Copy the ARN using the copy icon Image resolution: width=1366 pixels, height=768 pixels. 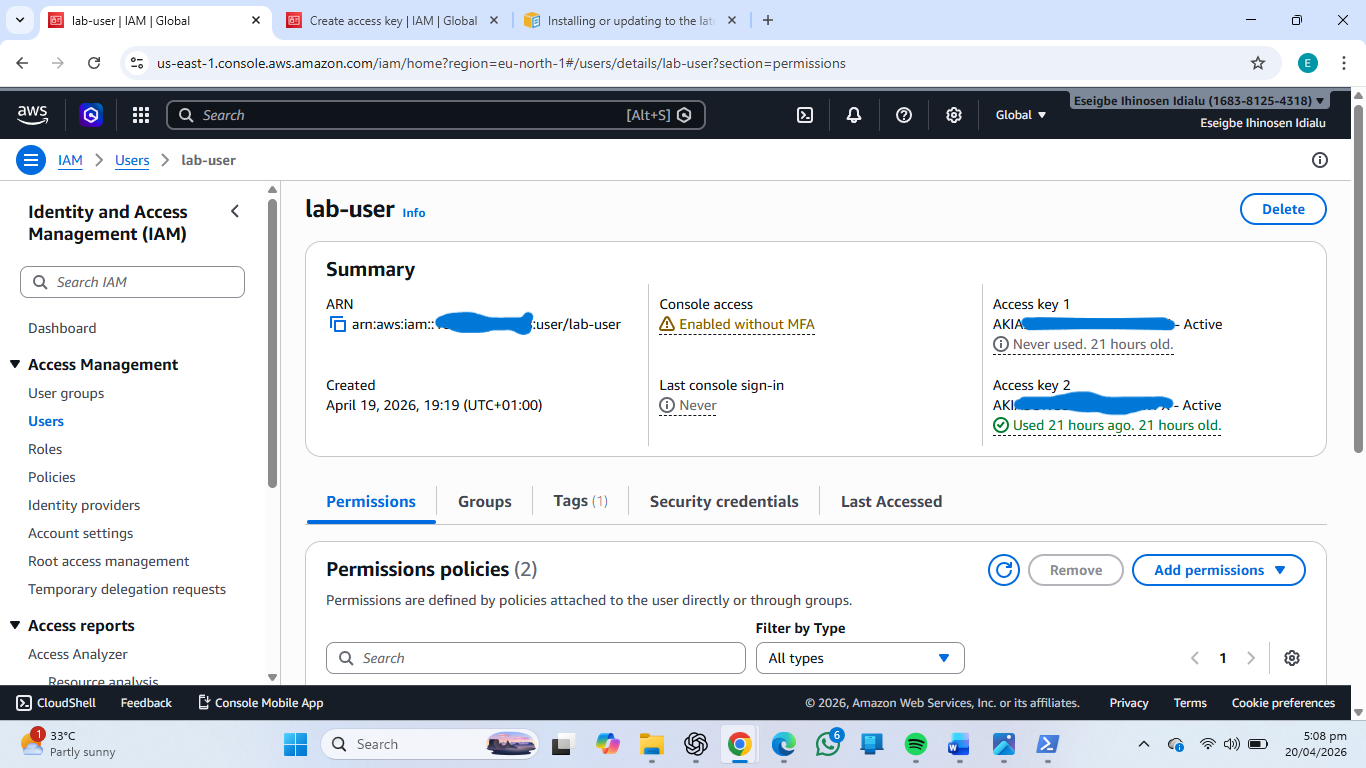tap(338, 324)
